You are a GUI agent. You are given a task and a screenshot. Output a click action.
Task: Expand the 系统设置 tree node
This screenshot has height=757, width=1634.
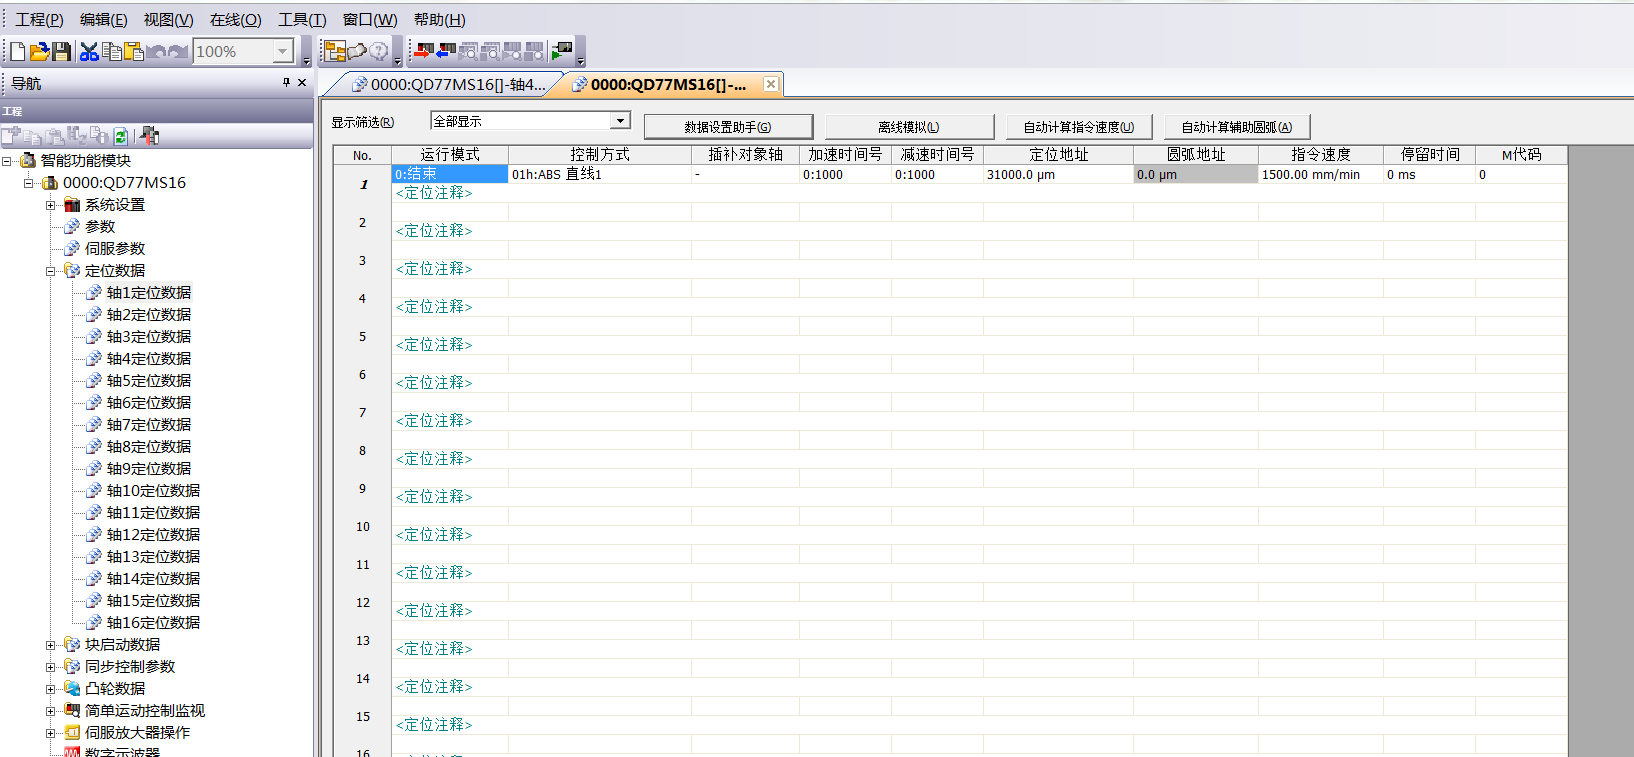pos(50,205)
